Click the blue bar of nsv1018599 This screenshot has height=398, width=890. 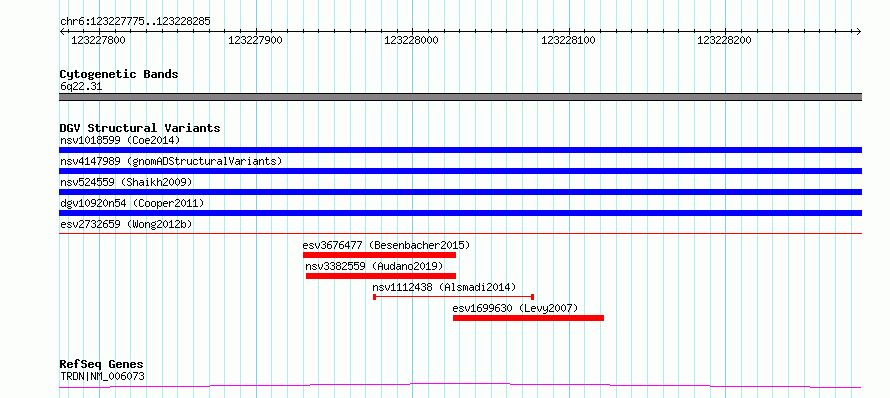460,150
